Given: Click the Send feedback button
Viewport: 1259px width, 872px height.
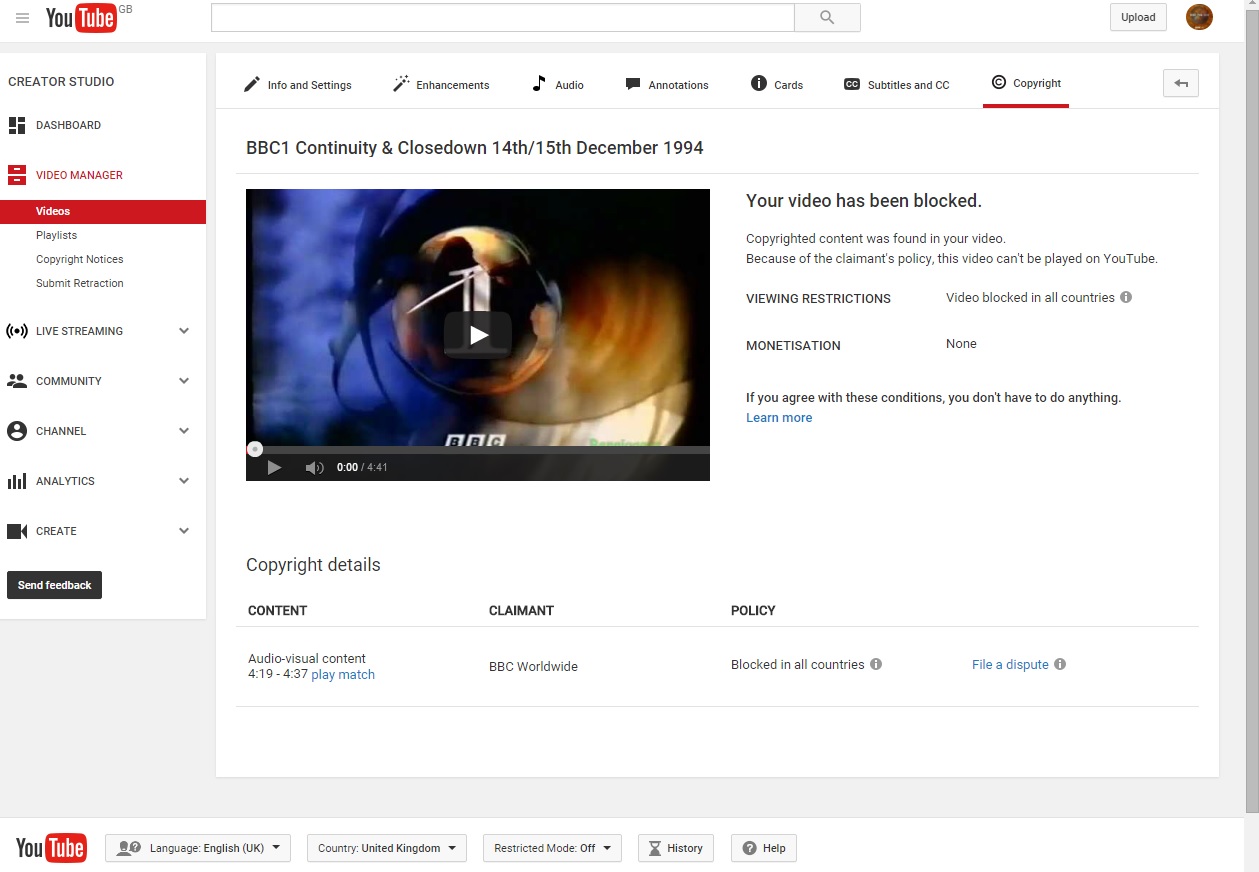Looking at the screenshot, I should tap(54, 585).
